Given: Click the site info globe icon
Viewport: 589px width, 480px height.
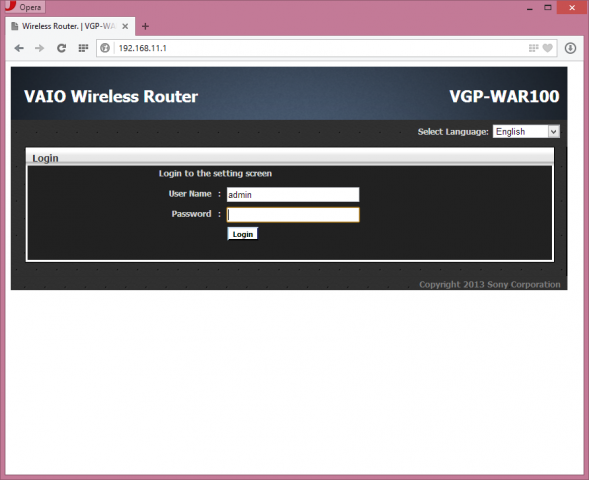Looking at the screenshot, I should click(105, 48).
